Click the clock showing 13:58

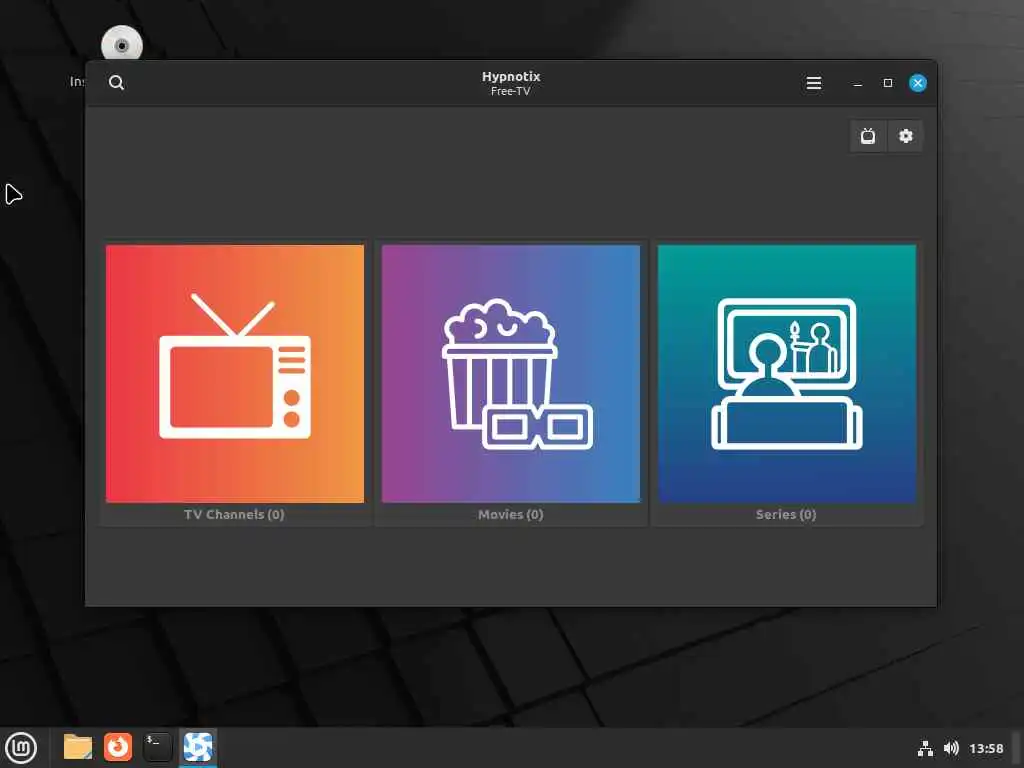point(986,748)
